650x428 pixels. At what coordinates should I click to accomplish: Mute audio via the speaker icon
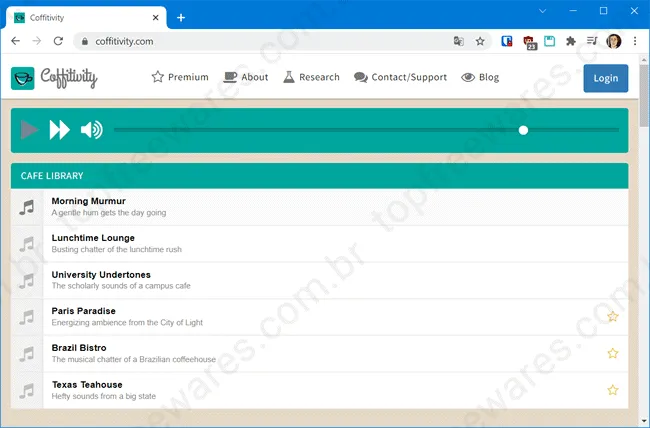click(92, 130)
